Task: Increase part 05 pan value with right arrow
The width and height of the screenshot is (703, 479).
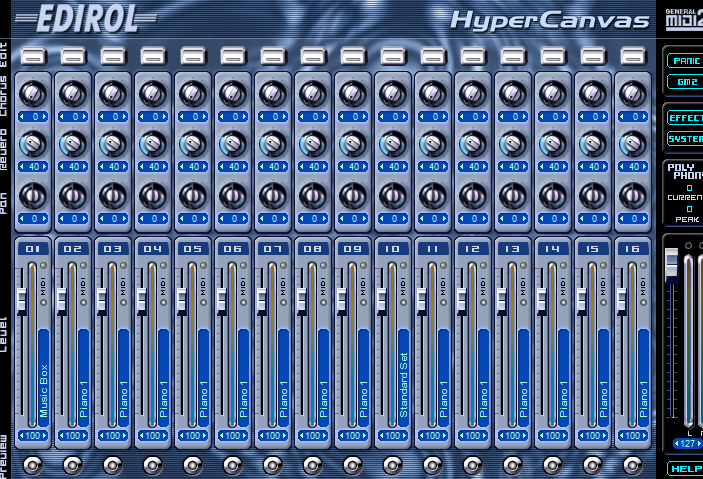Action: [204, 218]
